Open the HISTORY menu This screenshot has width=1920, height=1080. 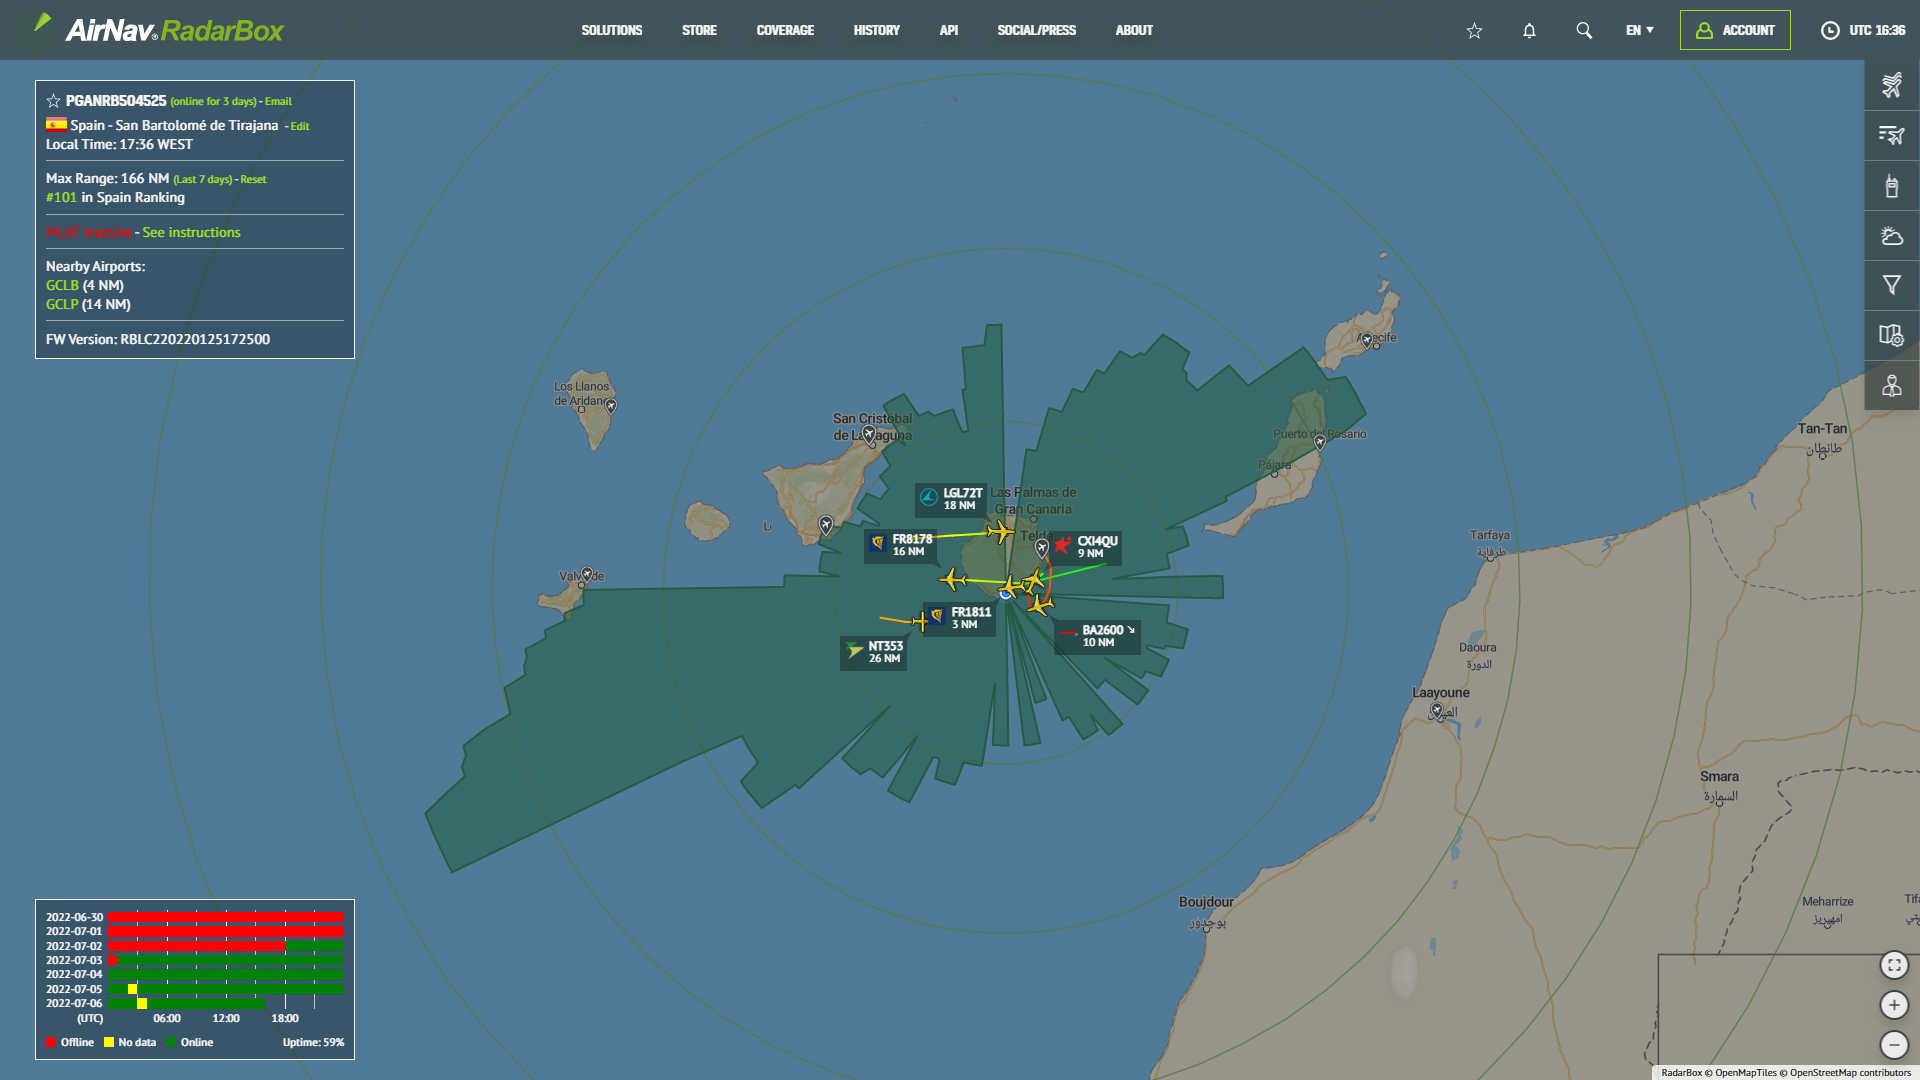pos(876,31)
